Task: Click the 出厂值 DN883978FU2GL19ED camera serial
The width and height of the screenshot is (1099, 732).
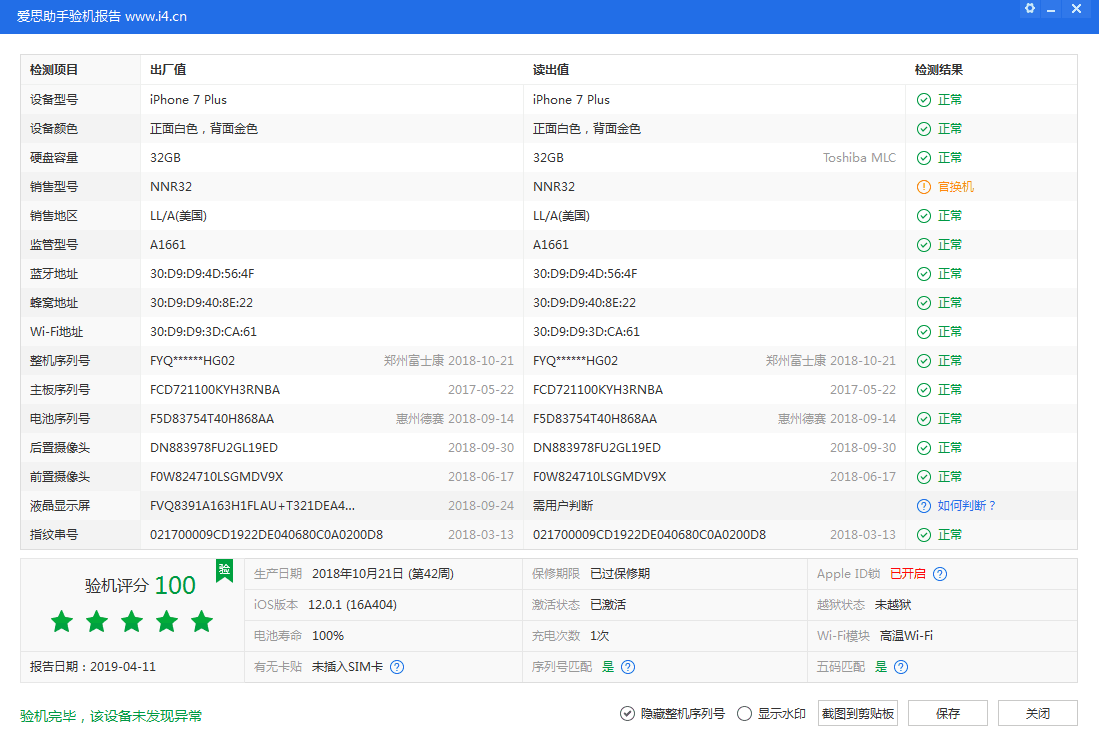Action: click(214, 448)
